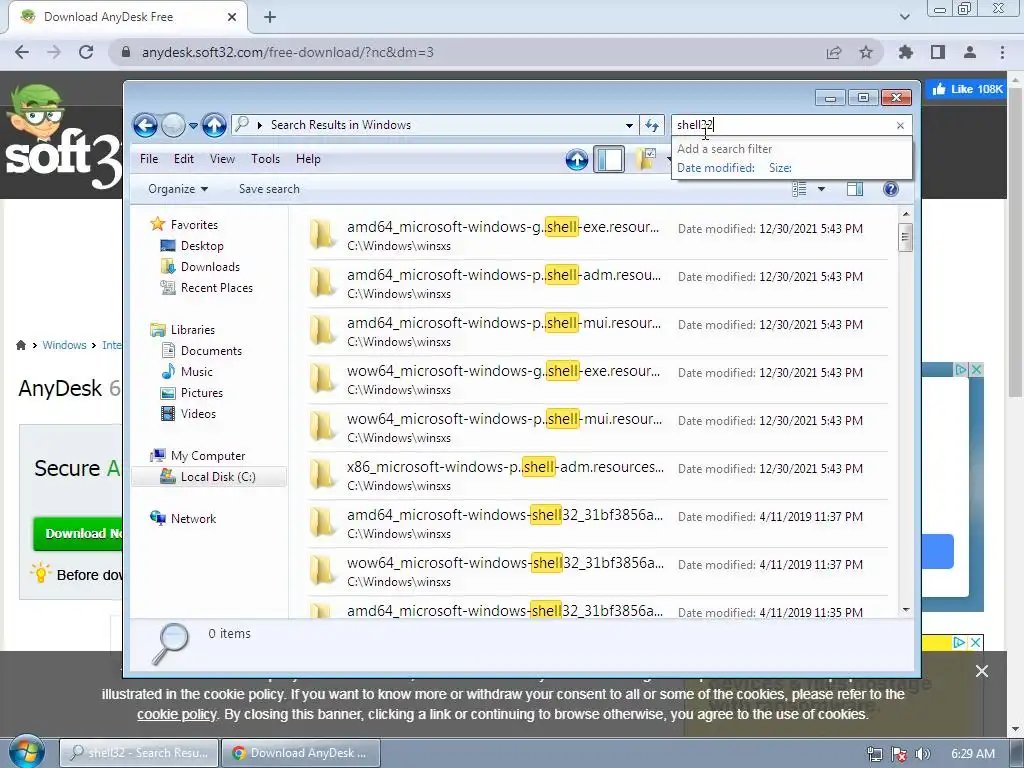The image size is (1024, 768).
Task: Add the Size search filter
Action: [x=780, y=168]
